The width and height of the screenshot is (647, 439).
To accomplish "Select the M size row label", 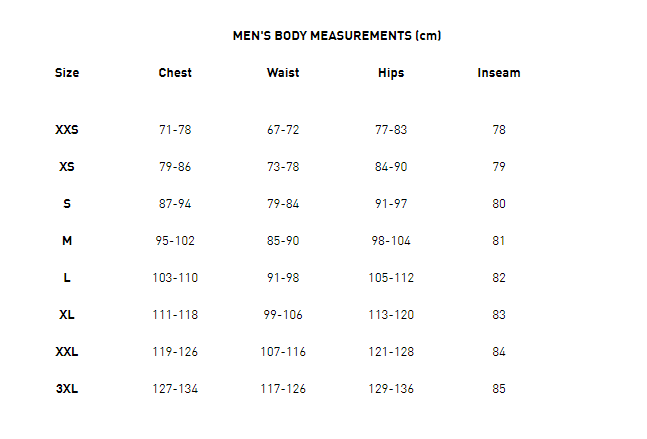I will [67, 241].
